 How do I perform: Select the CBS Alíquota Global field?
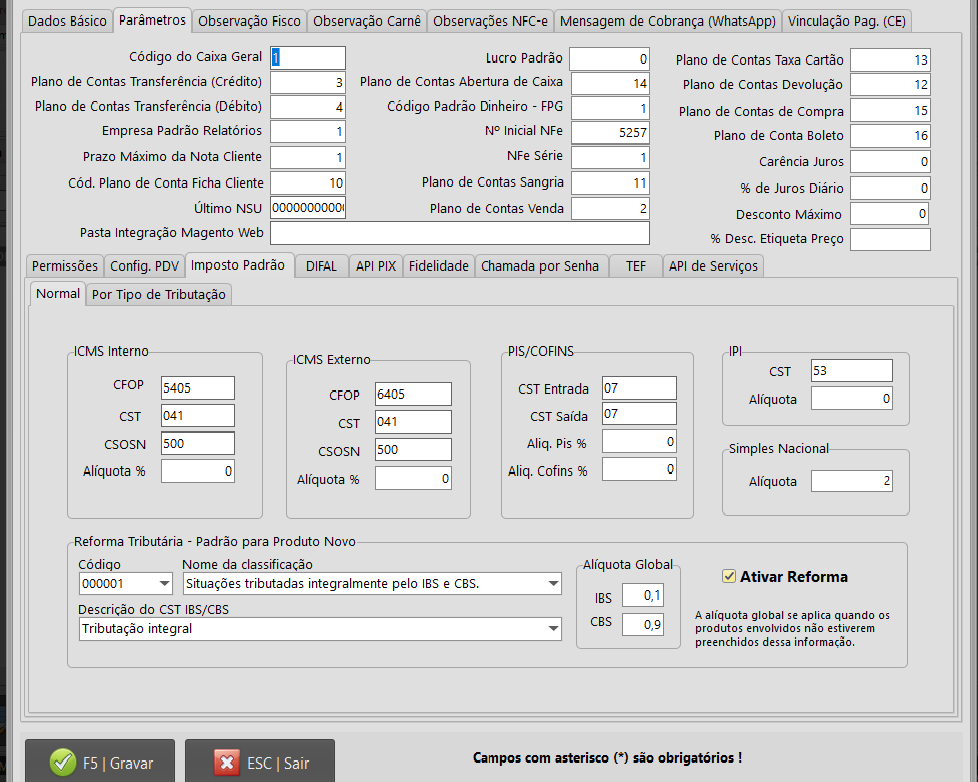pos(642,624)
